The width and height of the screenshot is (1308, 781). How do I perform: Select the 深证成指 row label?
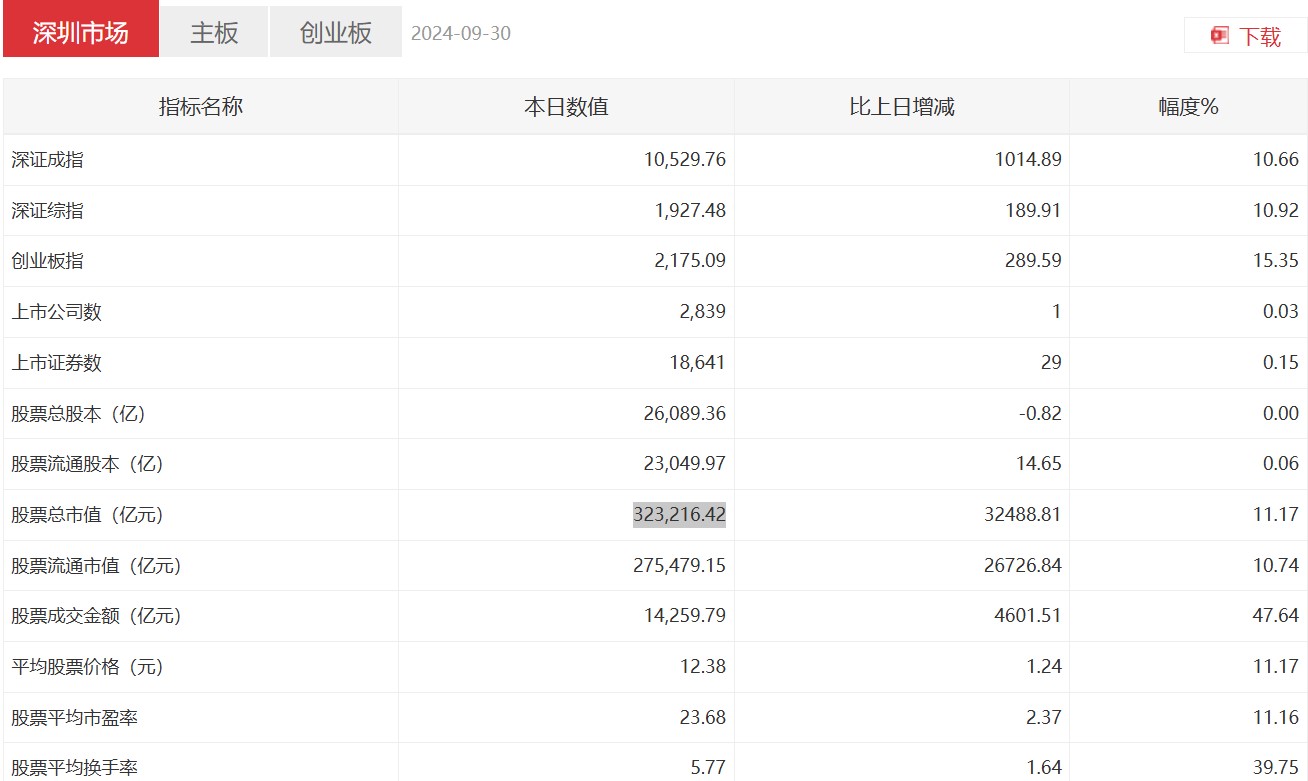click(x=48, y=160)
